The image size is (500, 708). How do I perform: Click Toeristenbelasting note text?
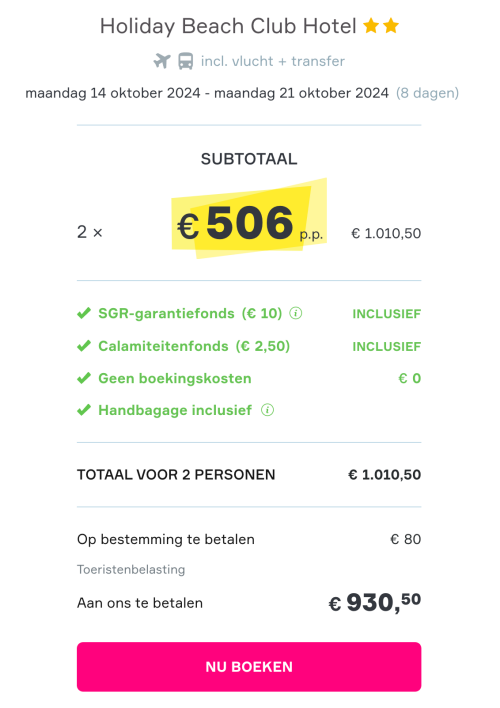point(131,569)
